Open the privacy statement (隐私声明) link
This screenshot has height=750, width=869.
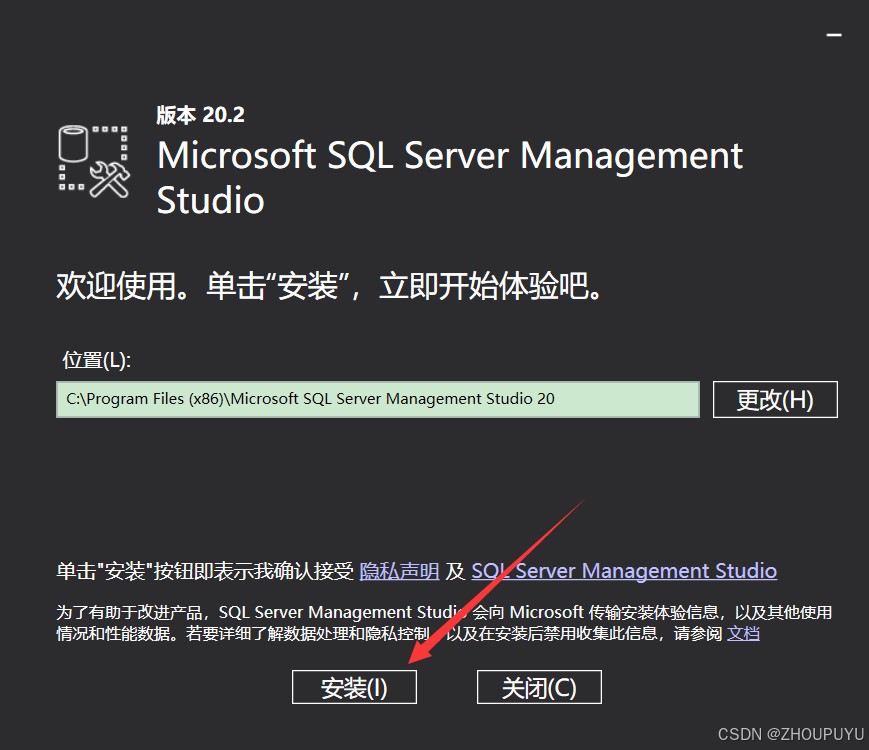tap(399, 571)
